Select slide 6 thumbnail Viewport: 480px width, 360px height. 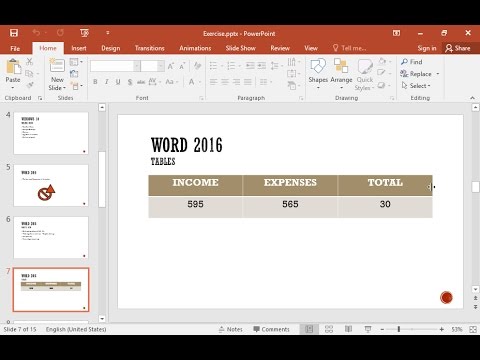click(51, 238)
